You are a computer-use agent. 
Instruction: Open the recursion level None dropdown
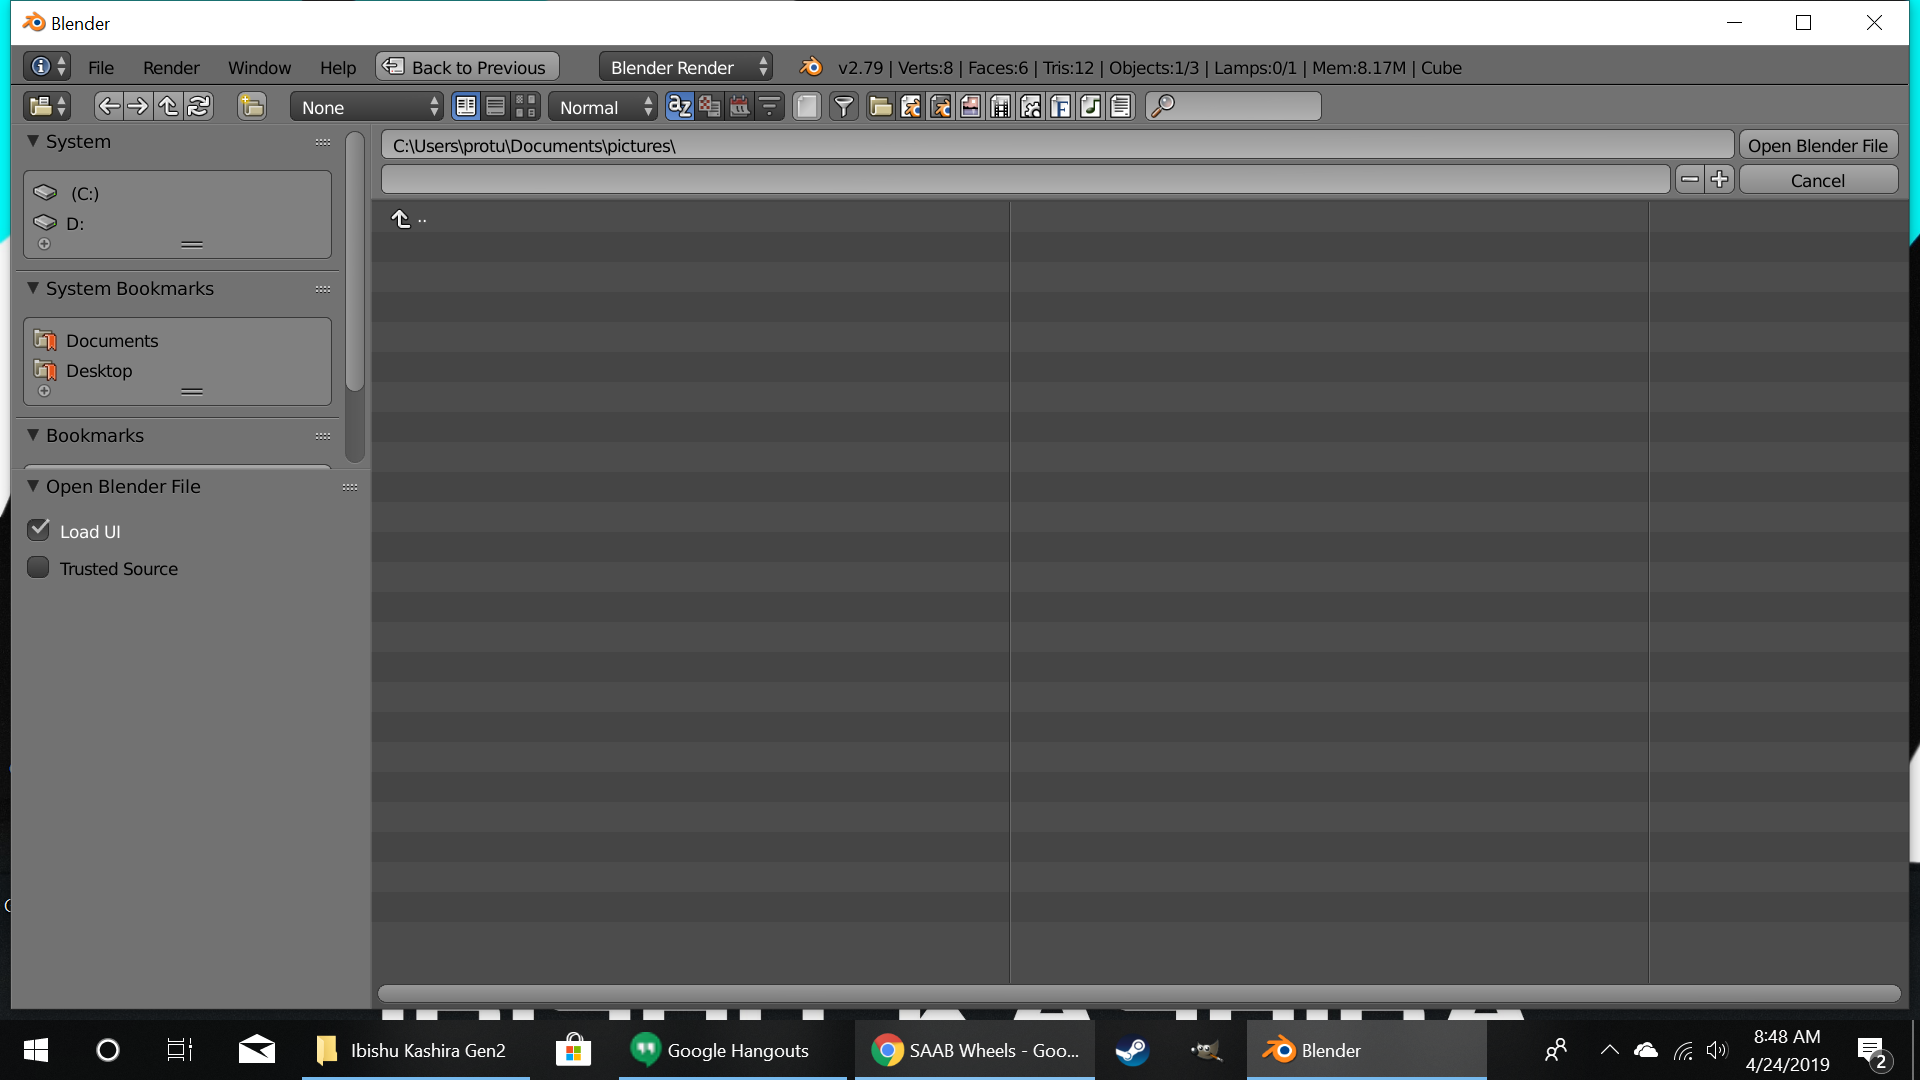point(366,107)
